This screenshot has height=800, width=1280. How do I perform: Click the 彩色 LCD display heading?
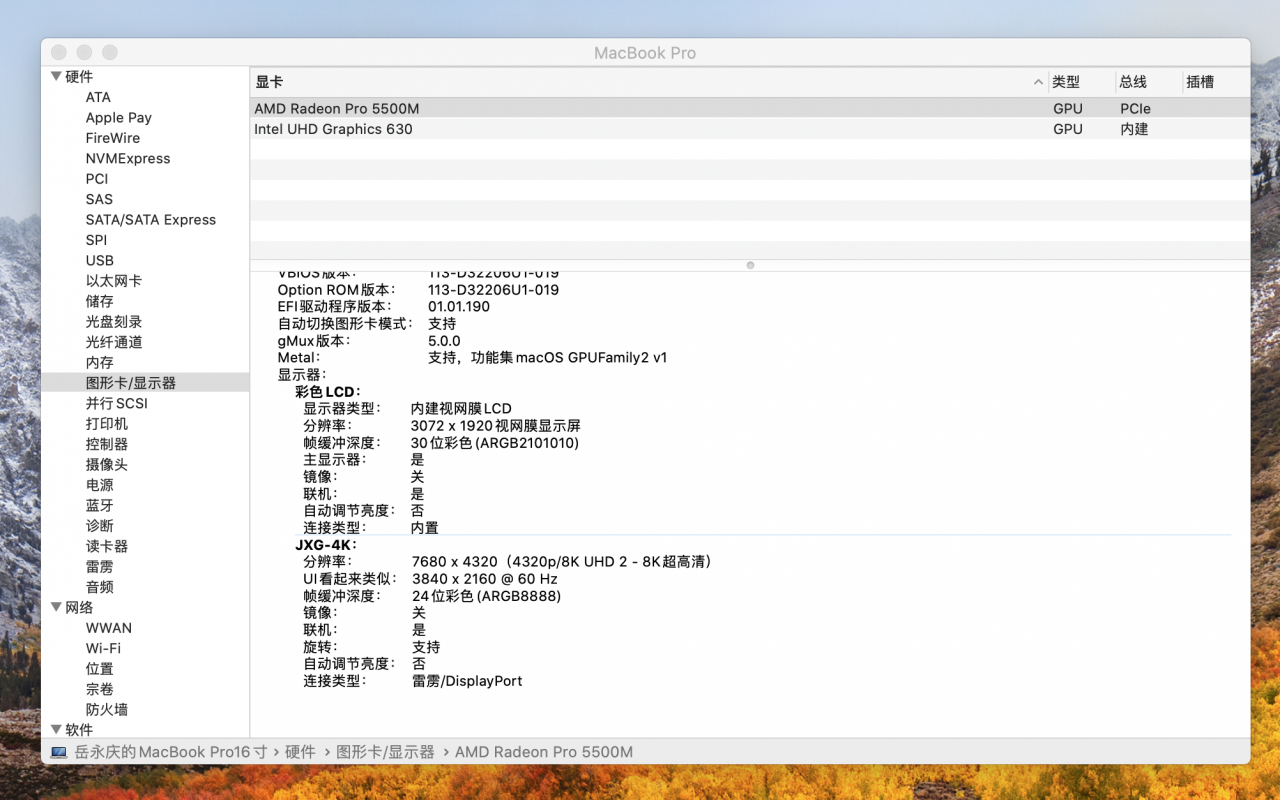coord(327,392)
